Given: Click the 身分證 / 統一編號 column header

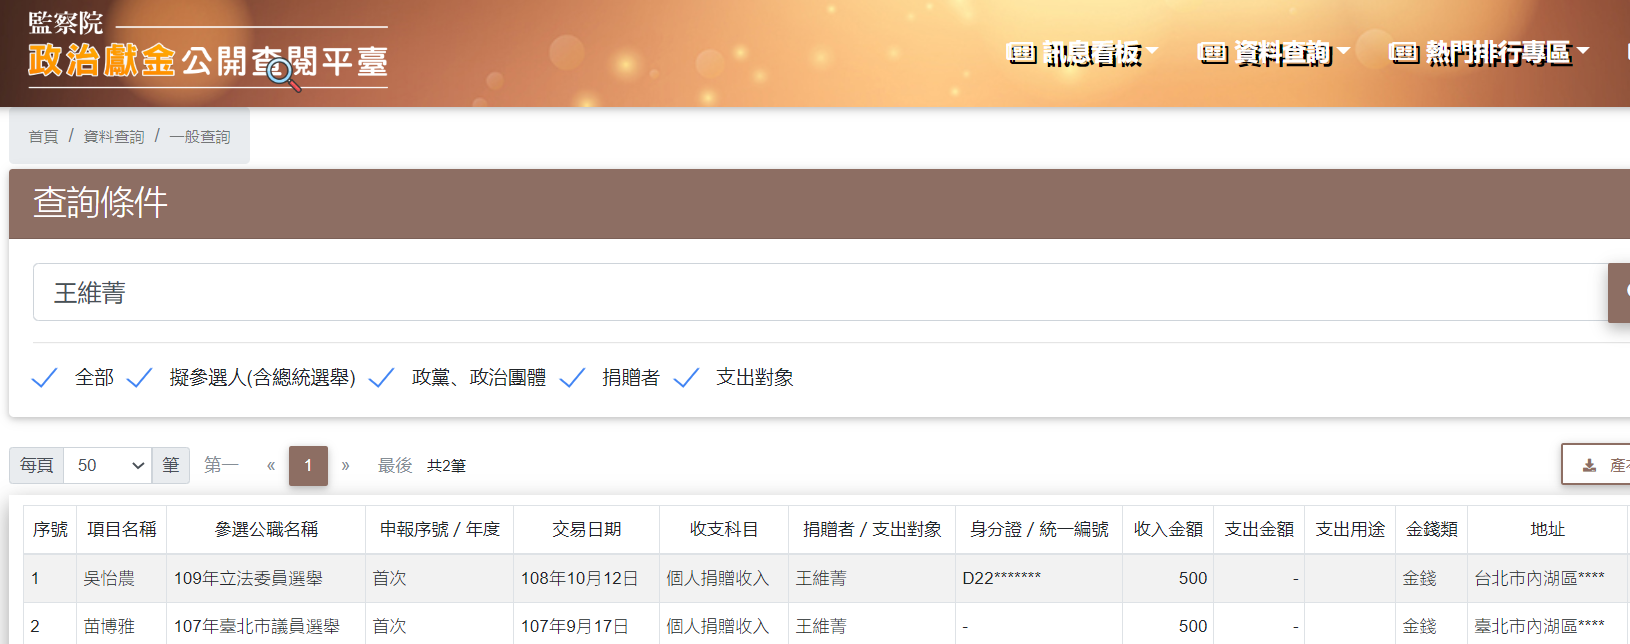Looking at the screenshot, I should pyautogui.click(x=1039, y=530).
